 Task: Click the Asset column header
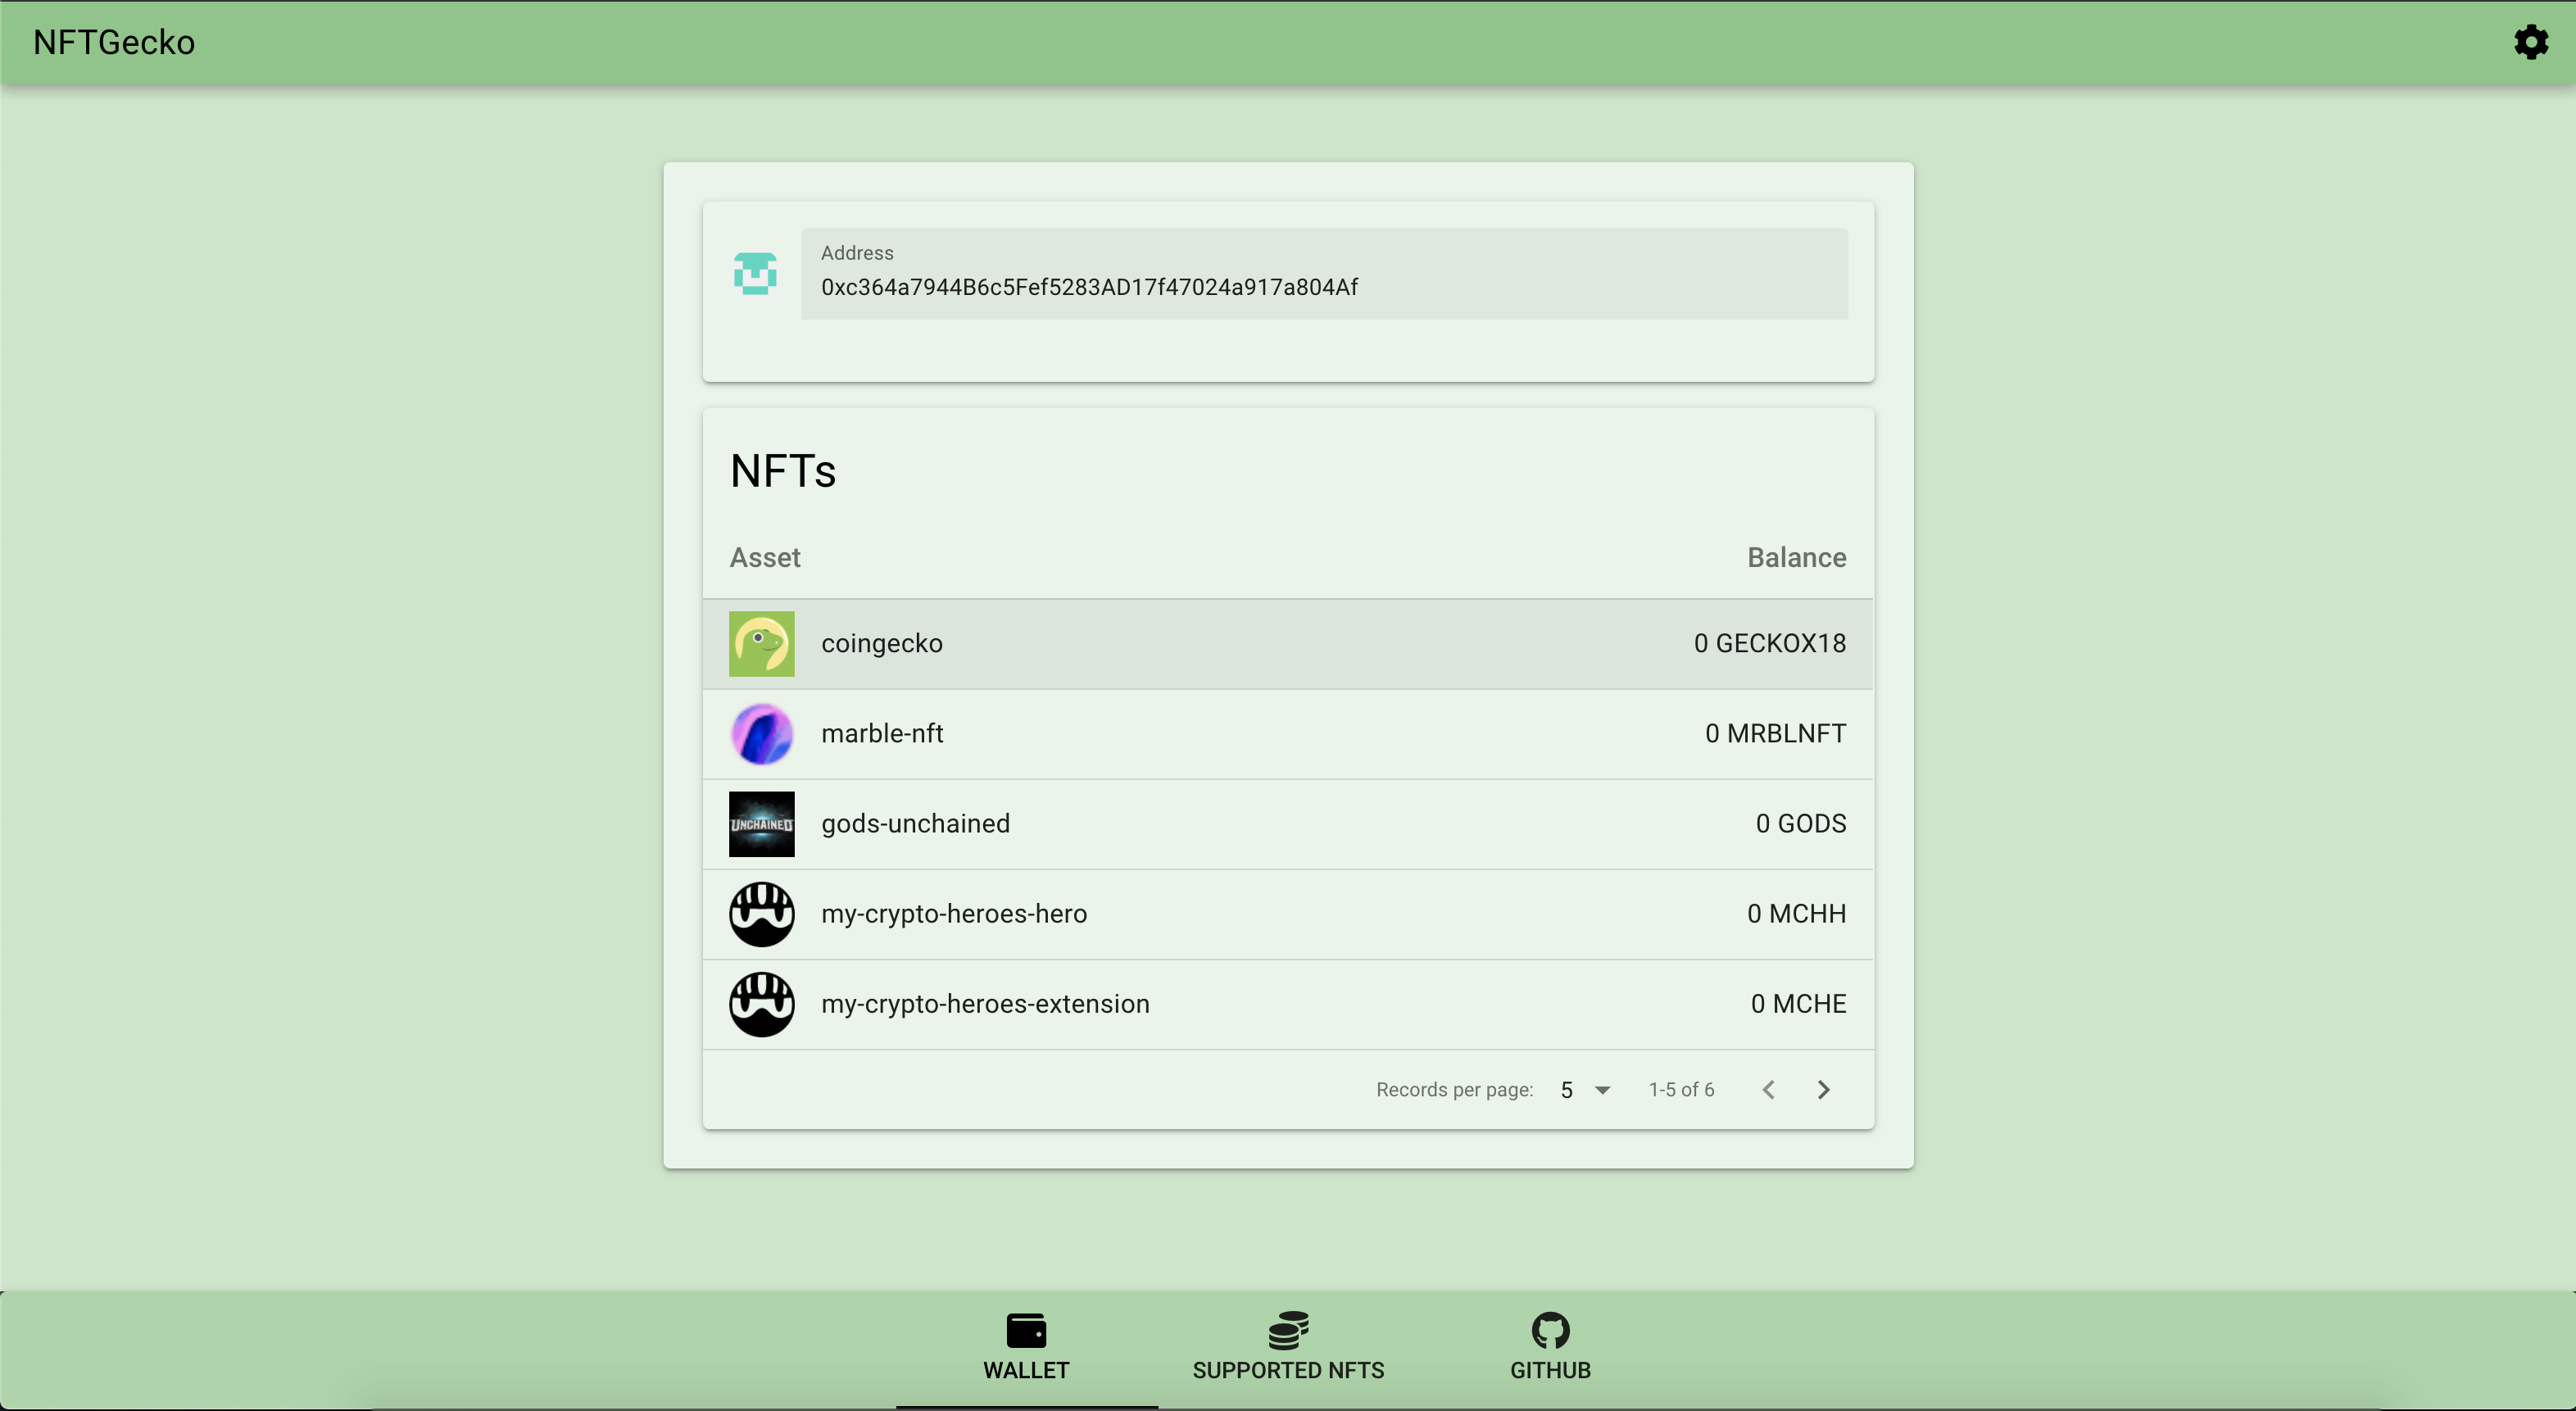765,558
